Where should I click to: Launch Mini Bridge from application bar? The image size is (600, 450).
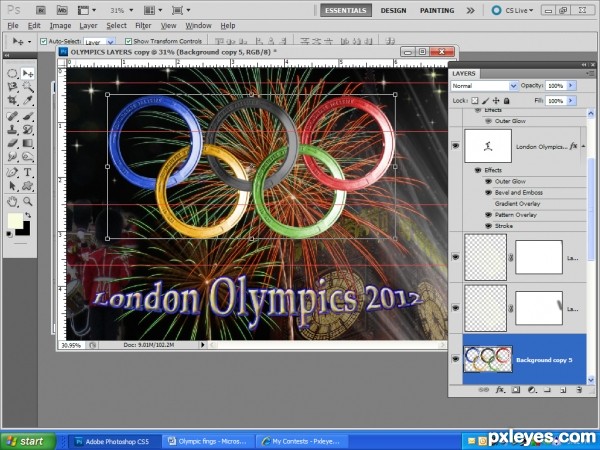62,10
